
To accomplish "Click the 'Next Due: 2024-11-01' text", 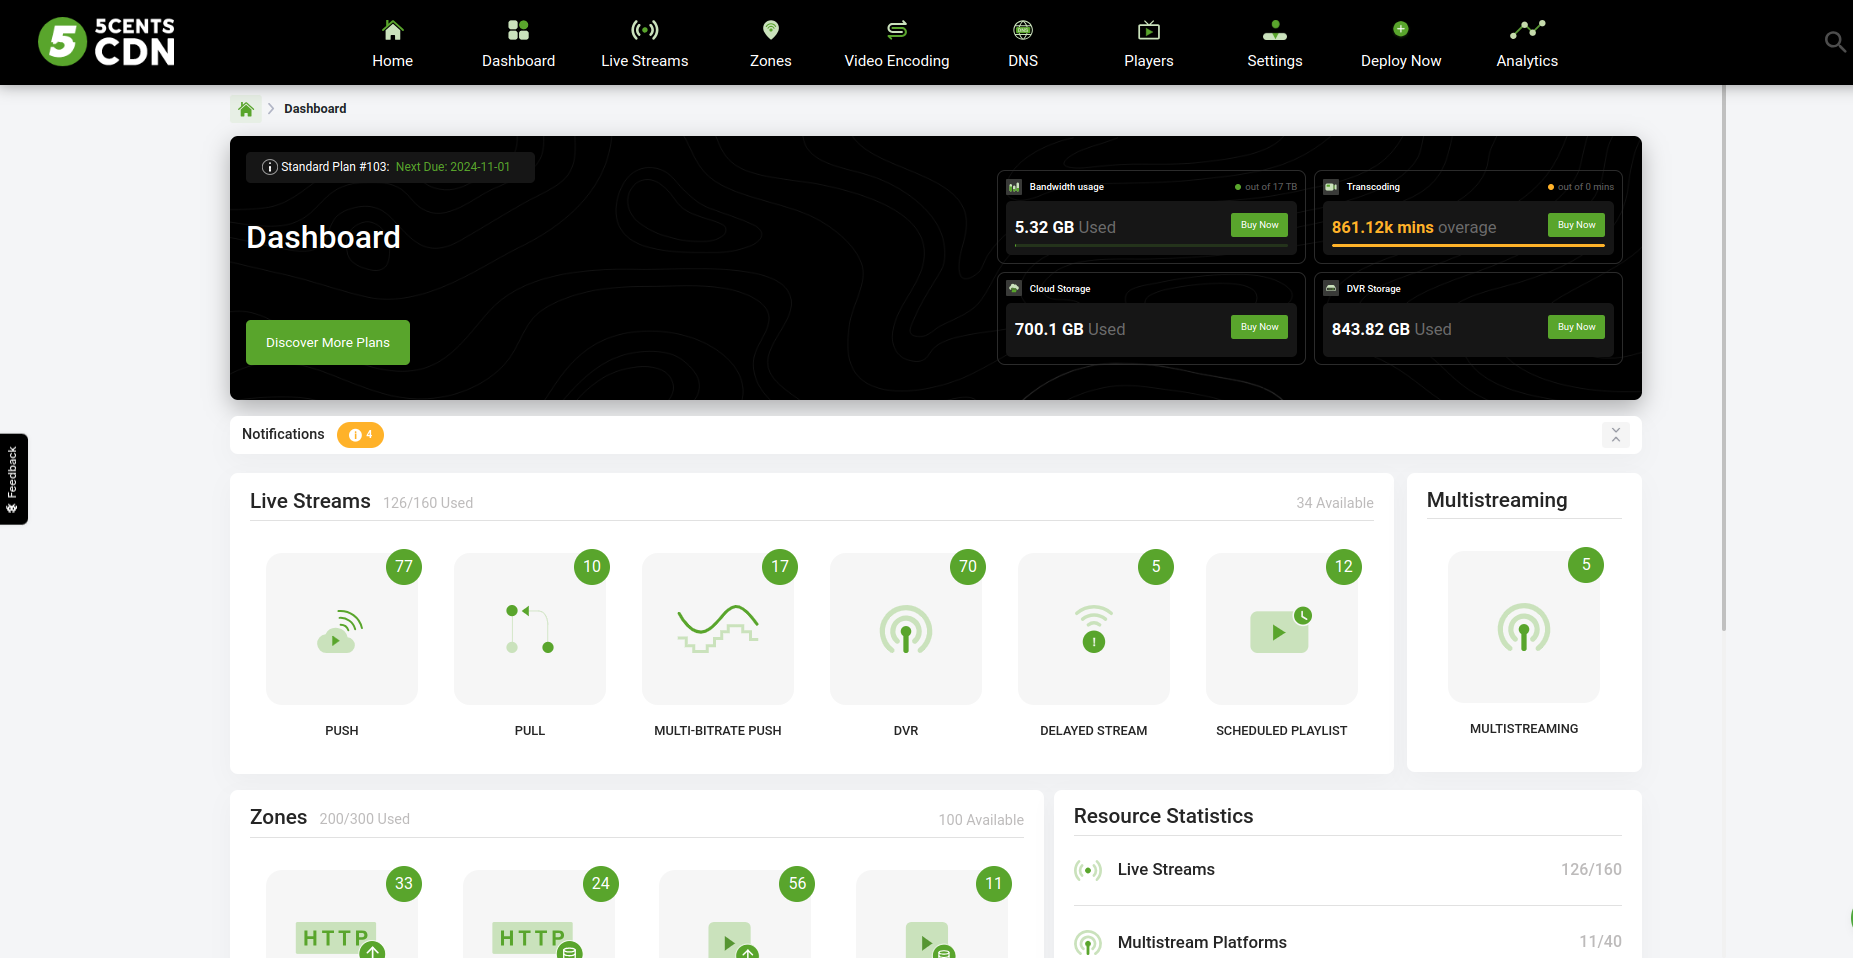I will tap(453, 167).
